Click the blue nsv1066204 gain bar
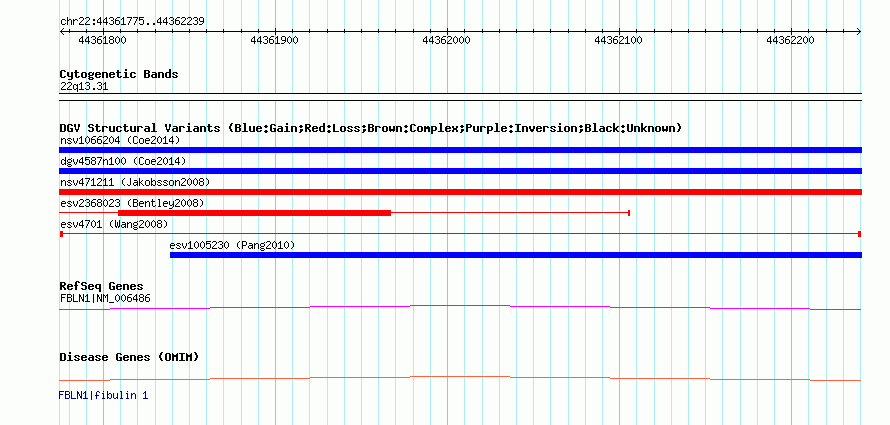890x425 pixels. (x=460, y=150)
